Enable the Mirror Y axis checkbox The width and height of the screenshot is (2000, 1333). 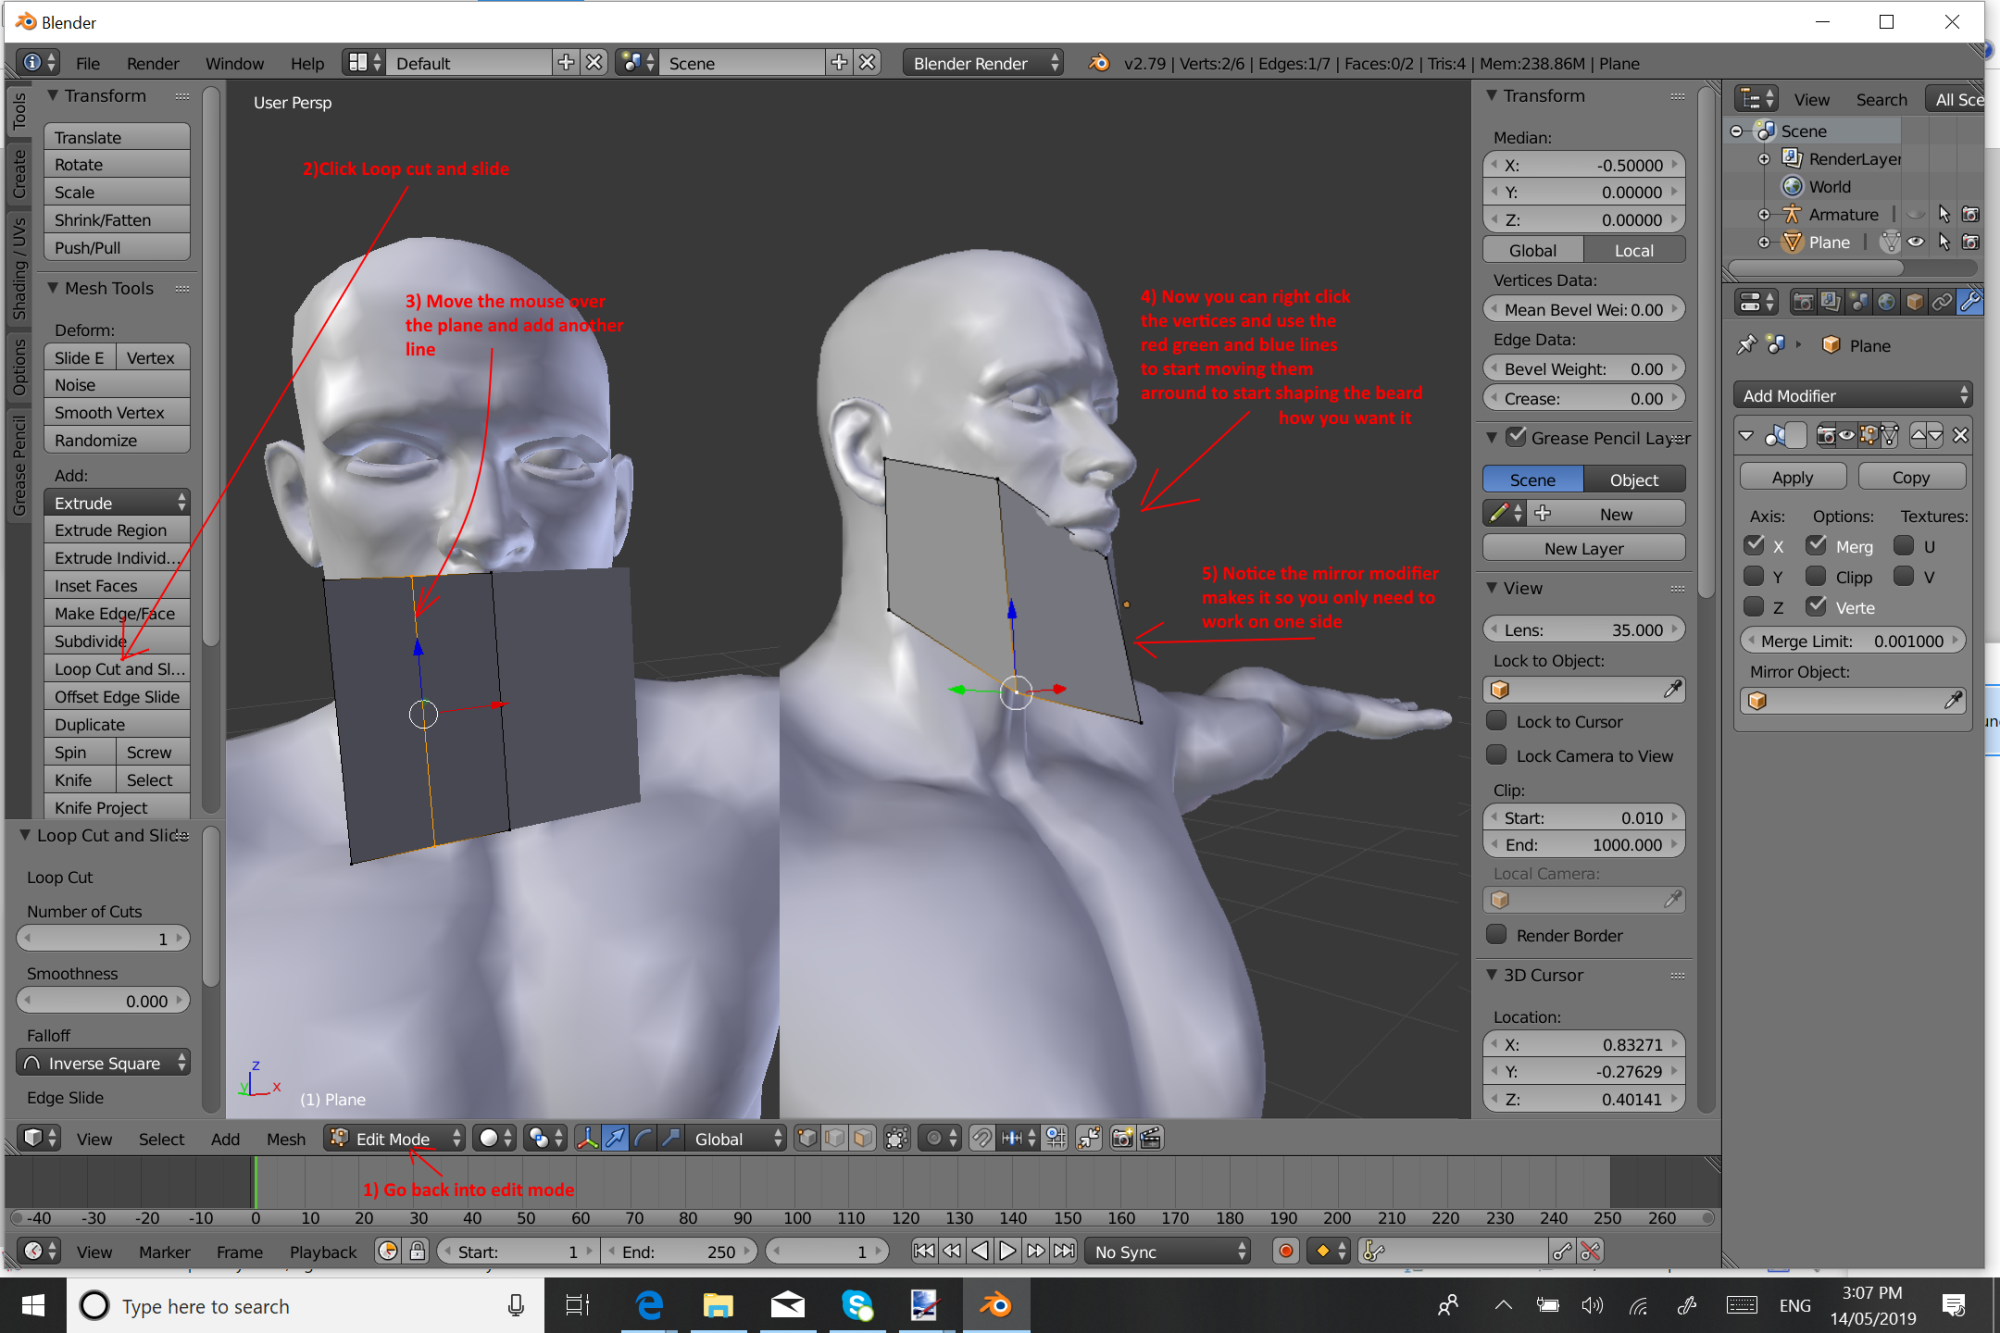click(x=1754, y=576)
